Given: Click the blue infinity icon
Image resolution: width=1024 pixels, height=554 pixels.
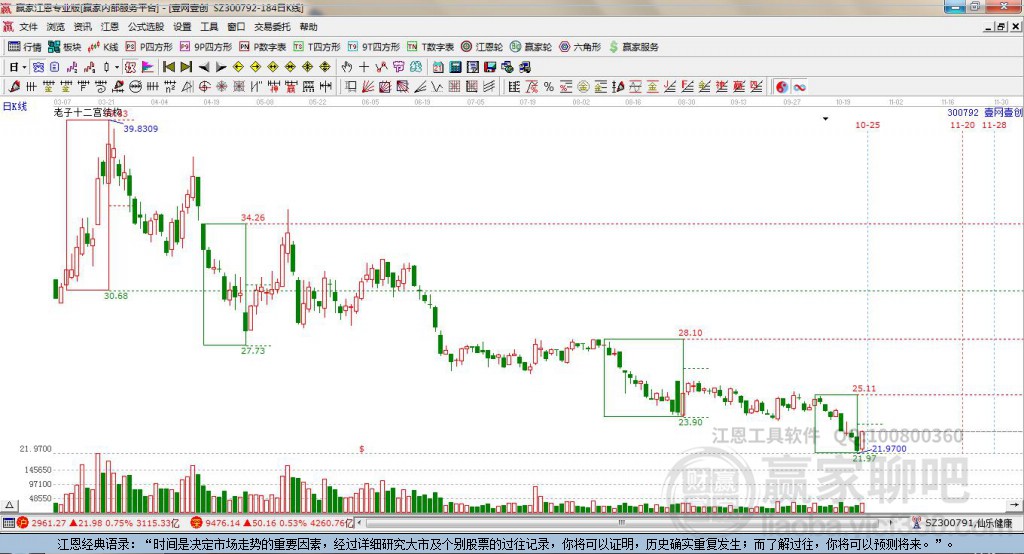Looking at the screenshot, I should (799, 86).
